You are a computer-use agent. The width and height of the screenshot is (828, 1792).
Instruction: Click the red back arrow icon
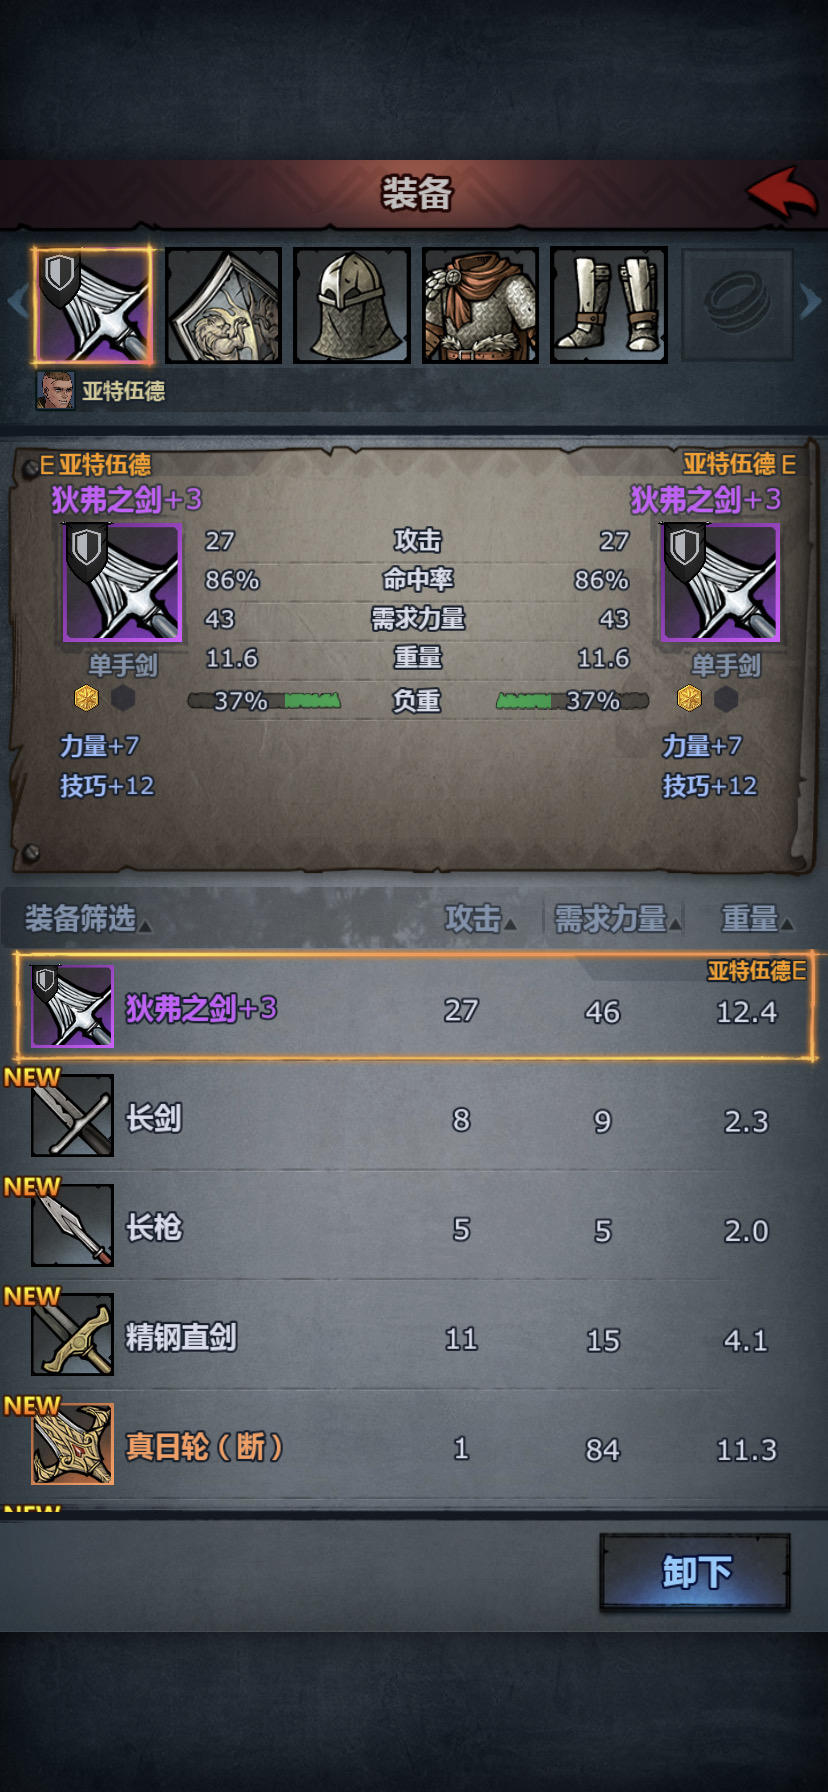tap(782, 193)
